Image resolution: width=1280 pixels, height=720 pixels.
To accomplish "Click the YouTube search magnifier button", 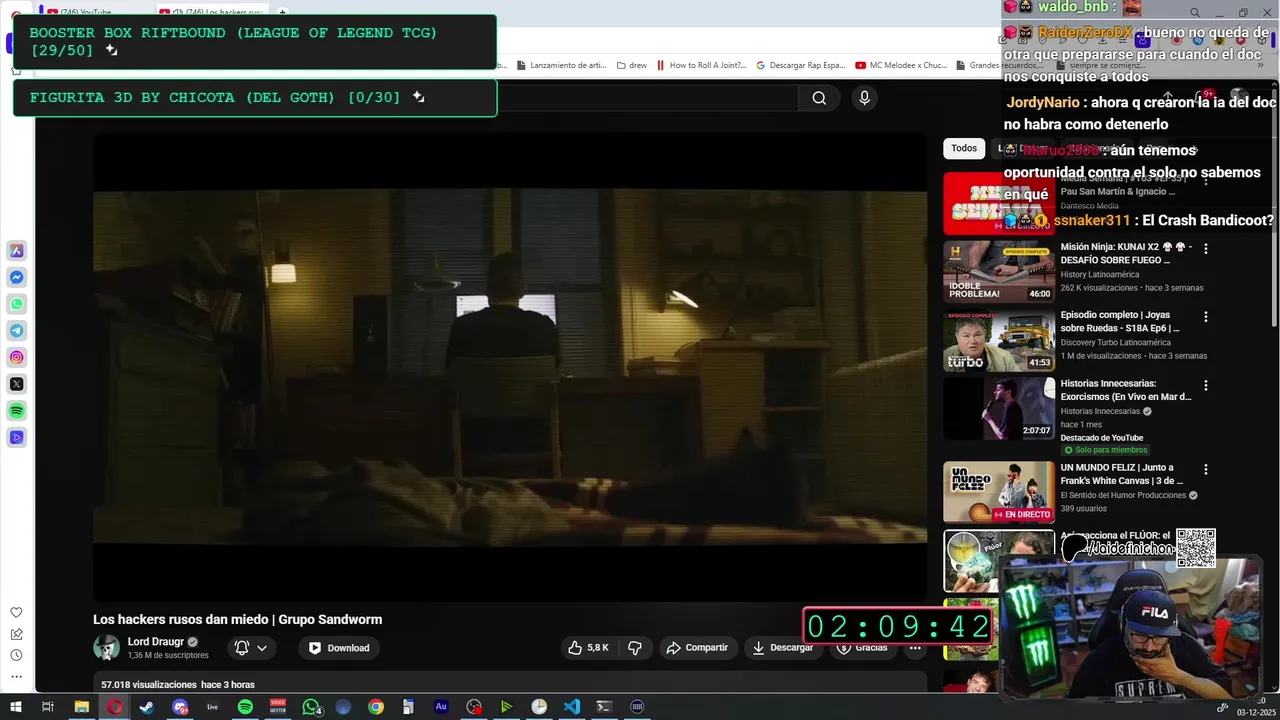I will point(819,98).
